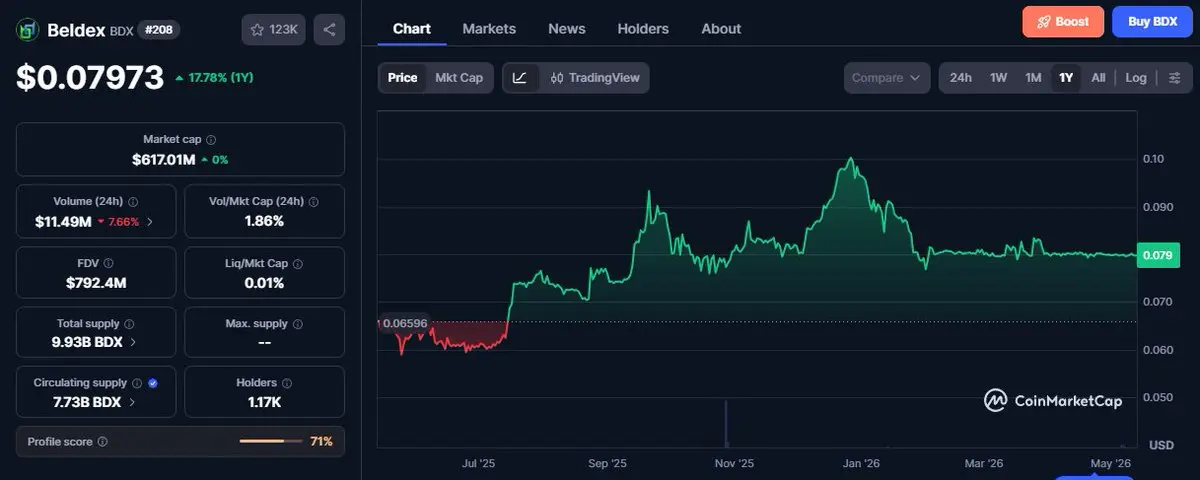
Task: Open the Markets tab
Action: (488, 28)
